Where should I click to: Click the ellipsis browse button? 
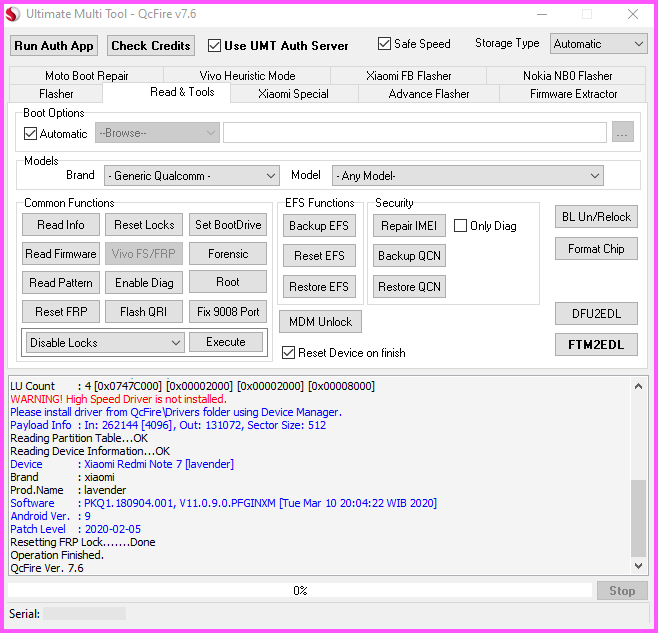pyautogui.click(x=622, y=132)
